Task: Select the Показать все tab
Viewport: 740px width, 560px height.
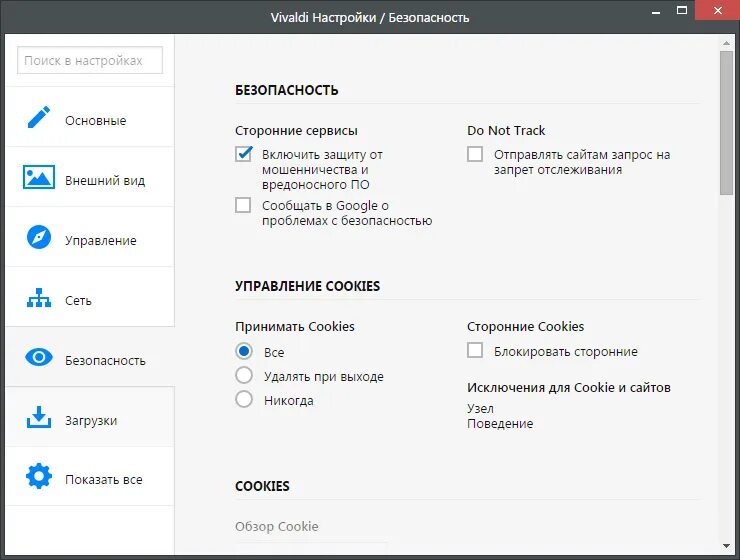Action: point(90,476)
